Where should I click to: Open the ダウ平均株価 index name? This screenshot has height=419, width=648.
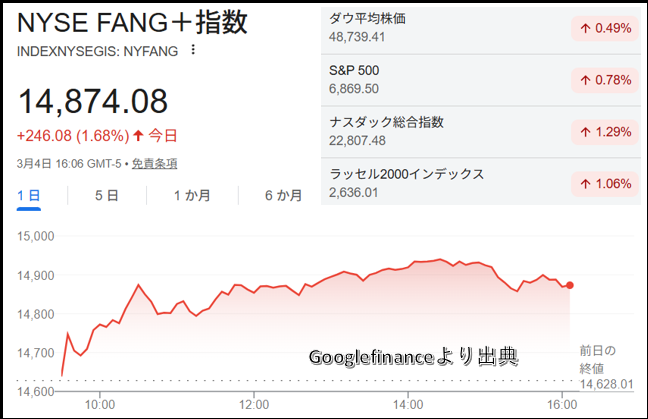point(366,18)
